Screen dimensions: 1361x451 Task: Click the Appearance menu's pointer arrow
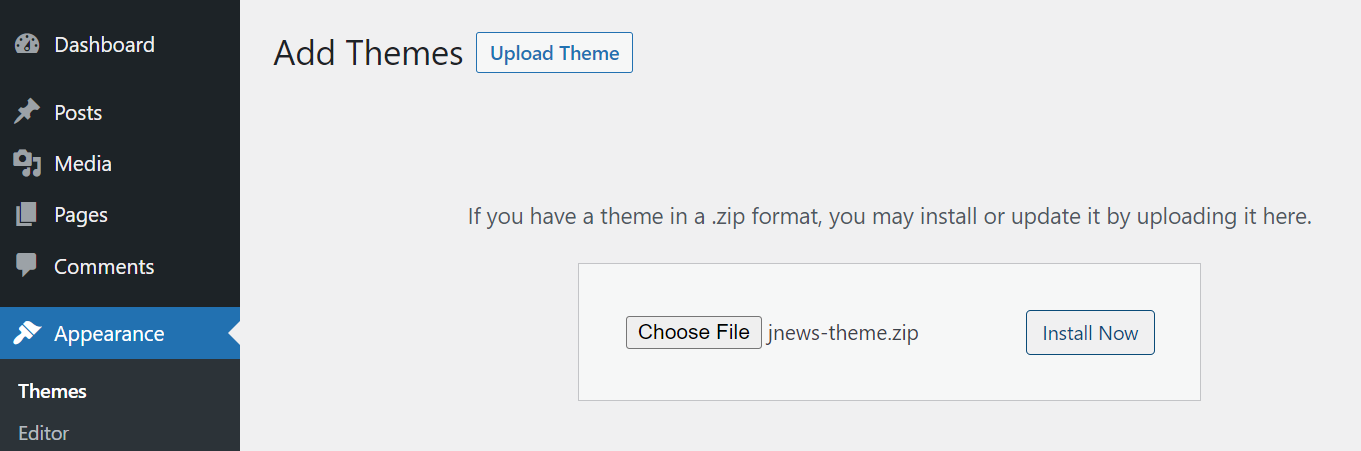[234, 333]
